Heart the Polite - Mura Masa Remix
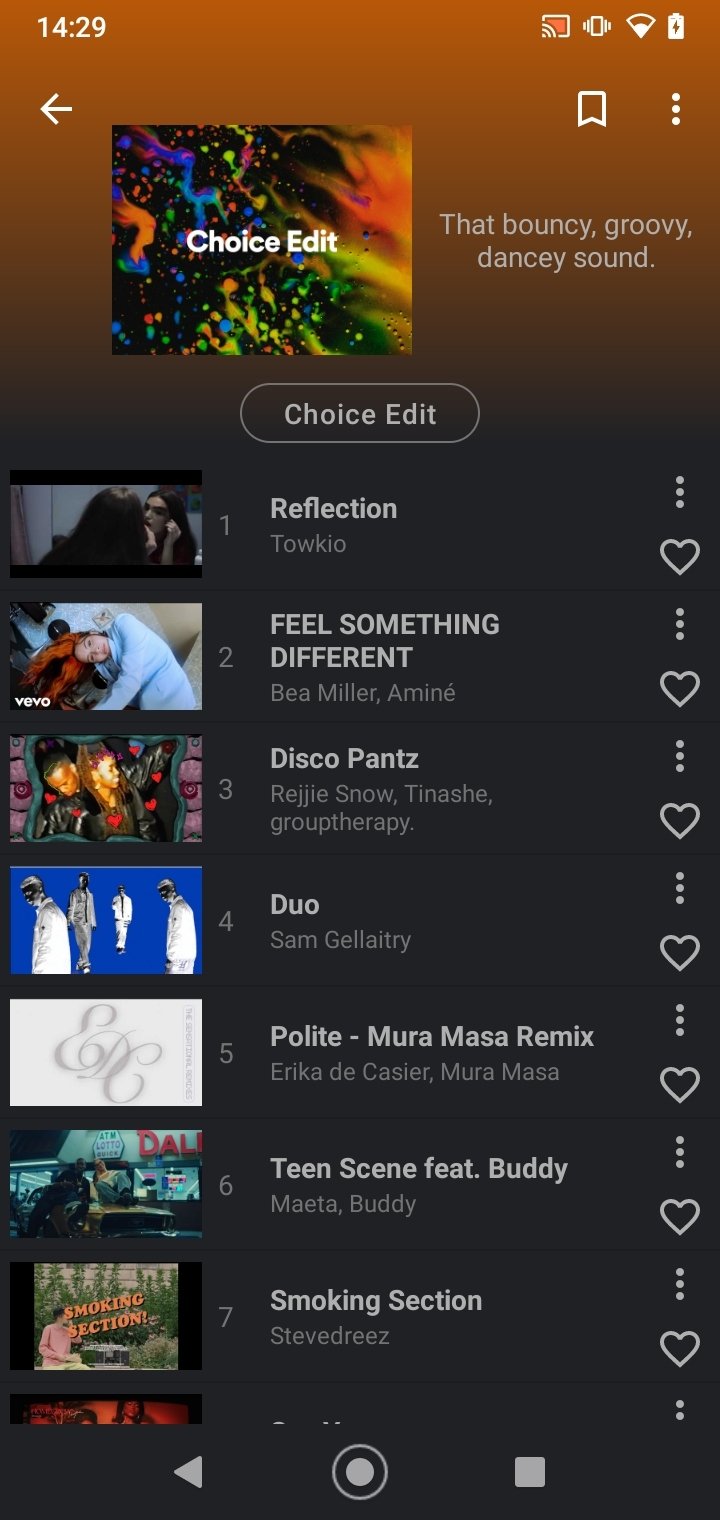Screen dimensions: 720x1520 coord(679,1085)
